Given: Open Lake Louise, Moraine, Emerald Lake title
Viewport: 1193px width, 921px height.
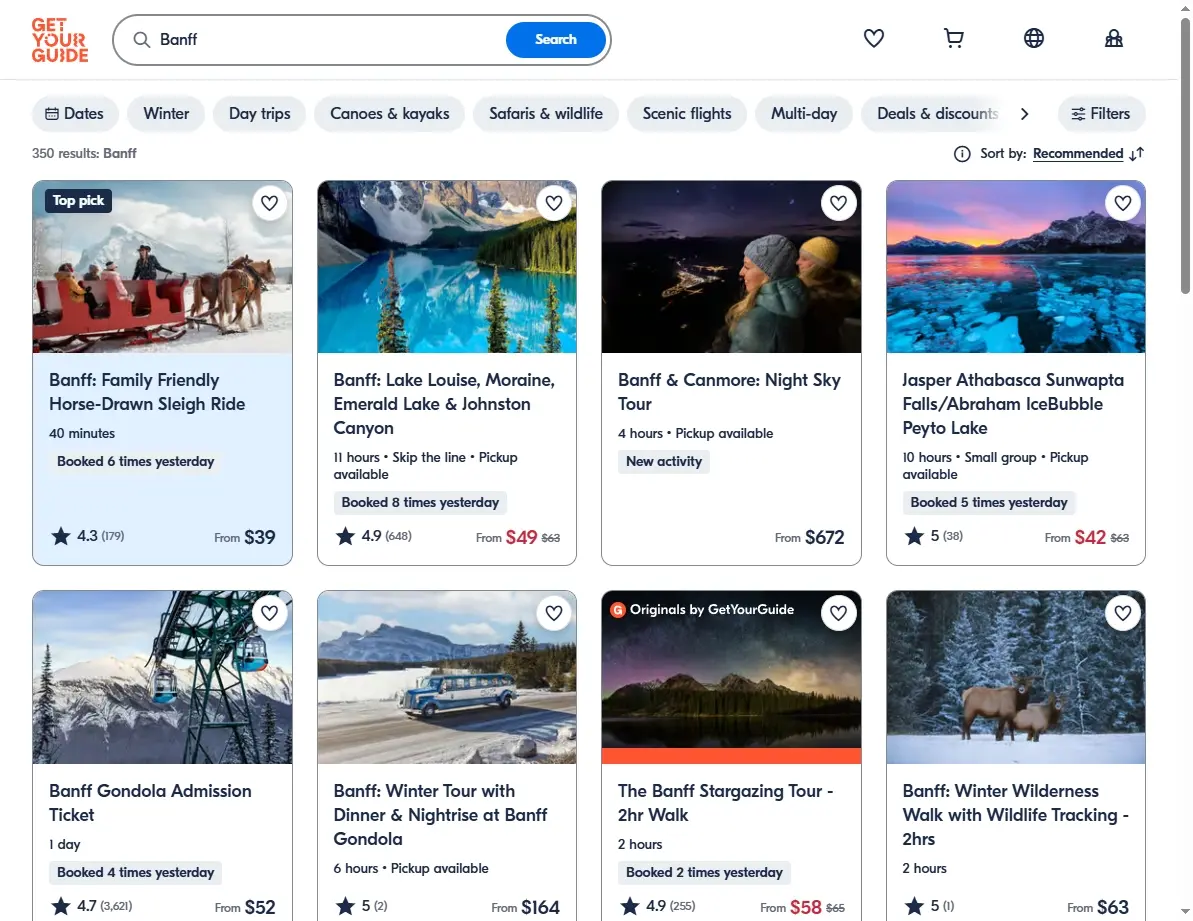Looking at the screenshot, I should coord(444,404).
